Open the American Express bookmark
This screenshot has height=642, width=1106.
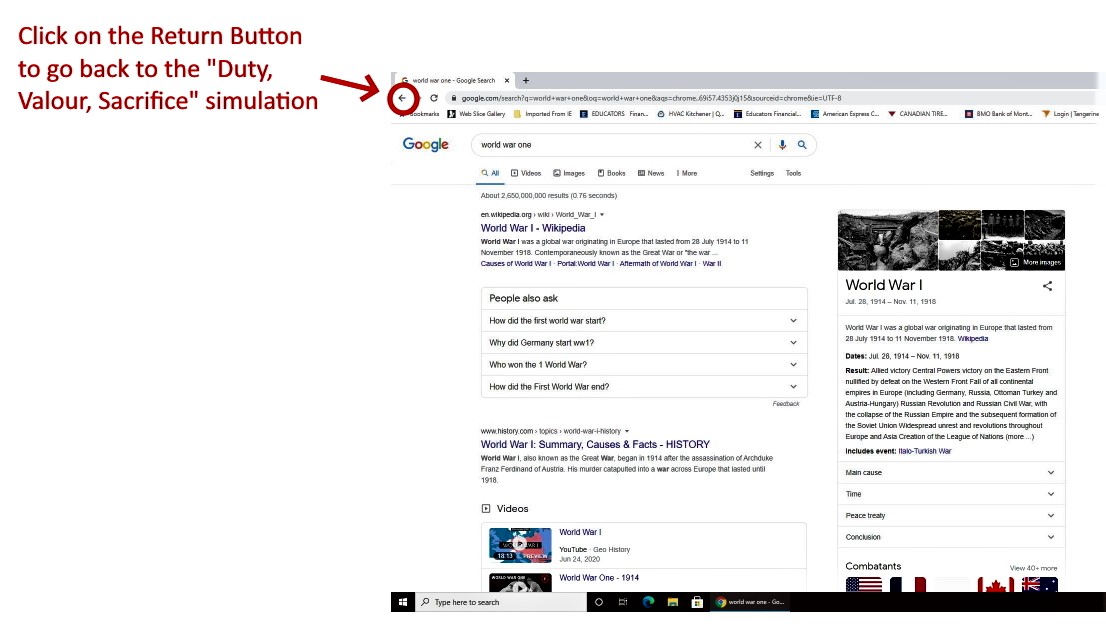[x=845, y=114]
